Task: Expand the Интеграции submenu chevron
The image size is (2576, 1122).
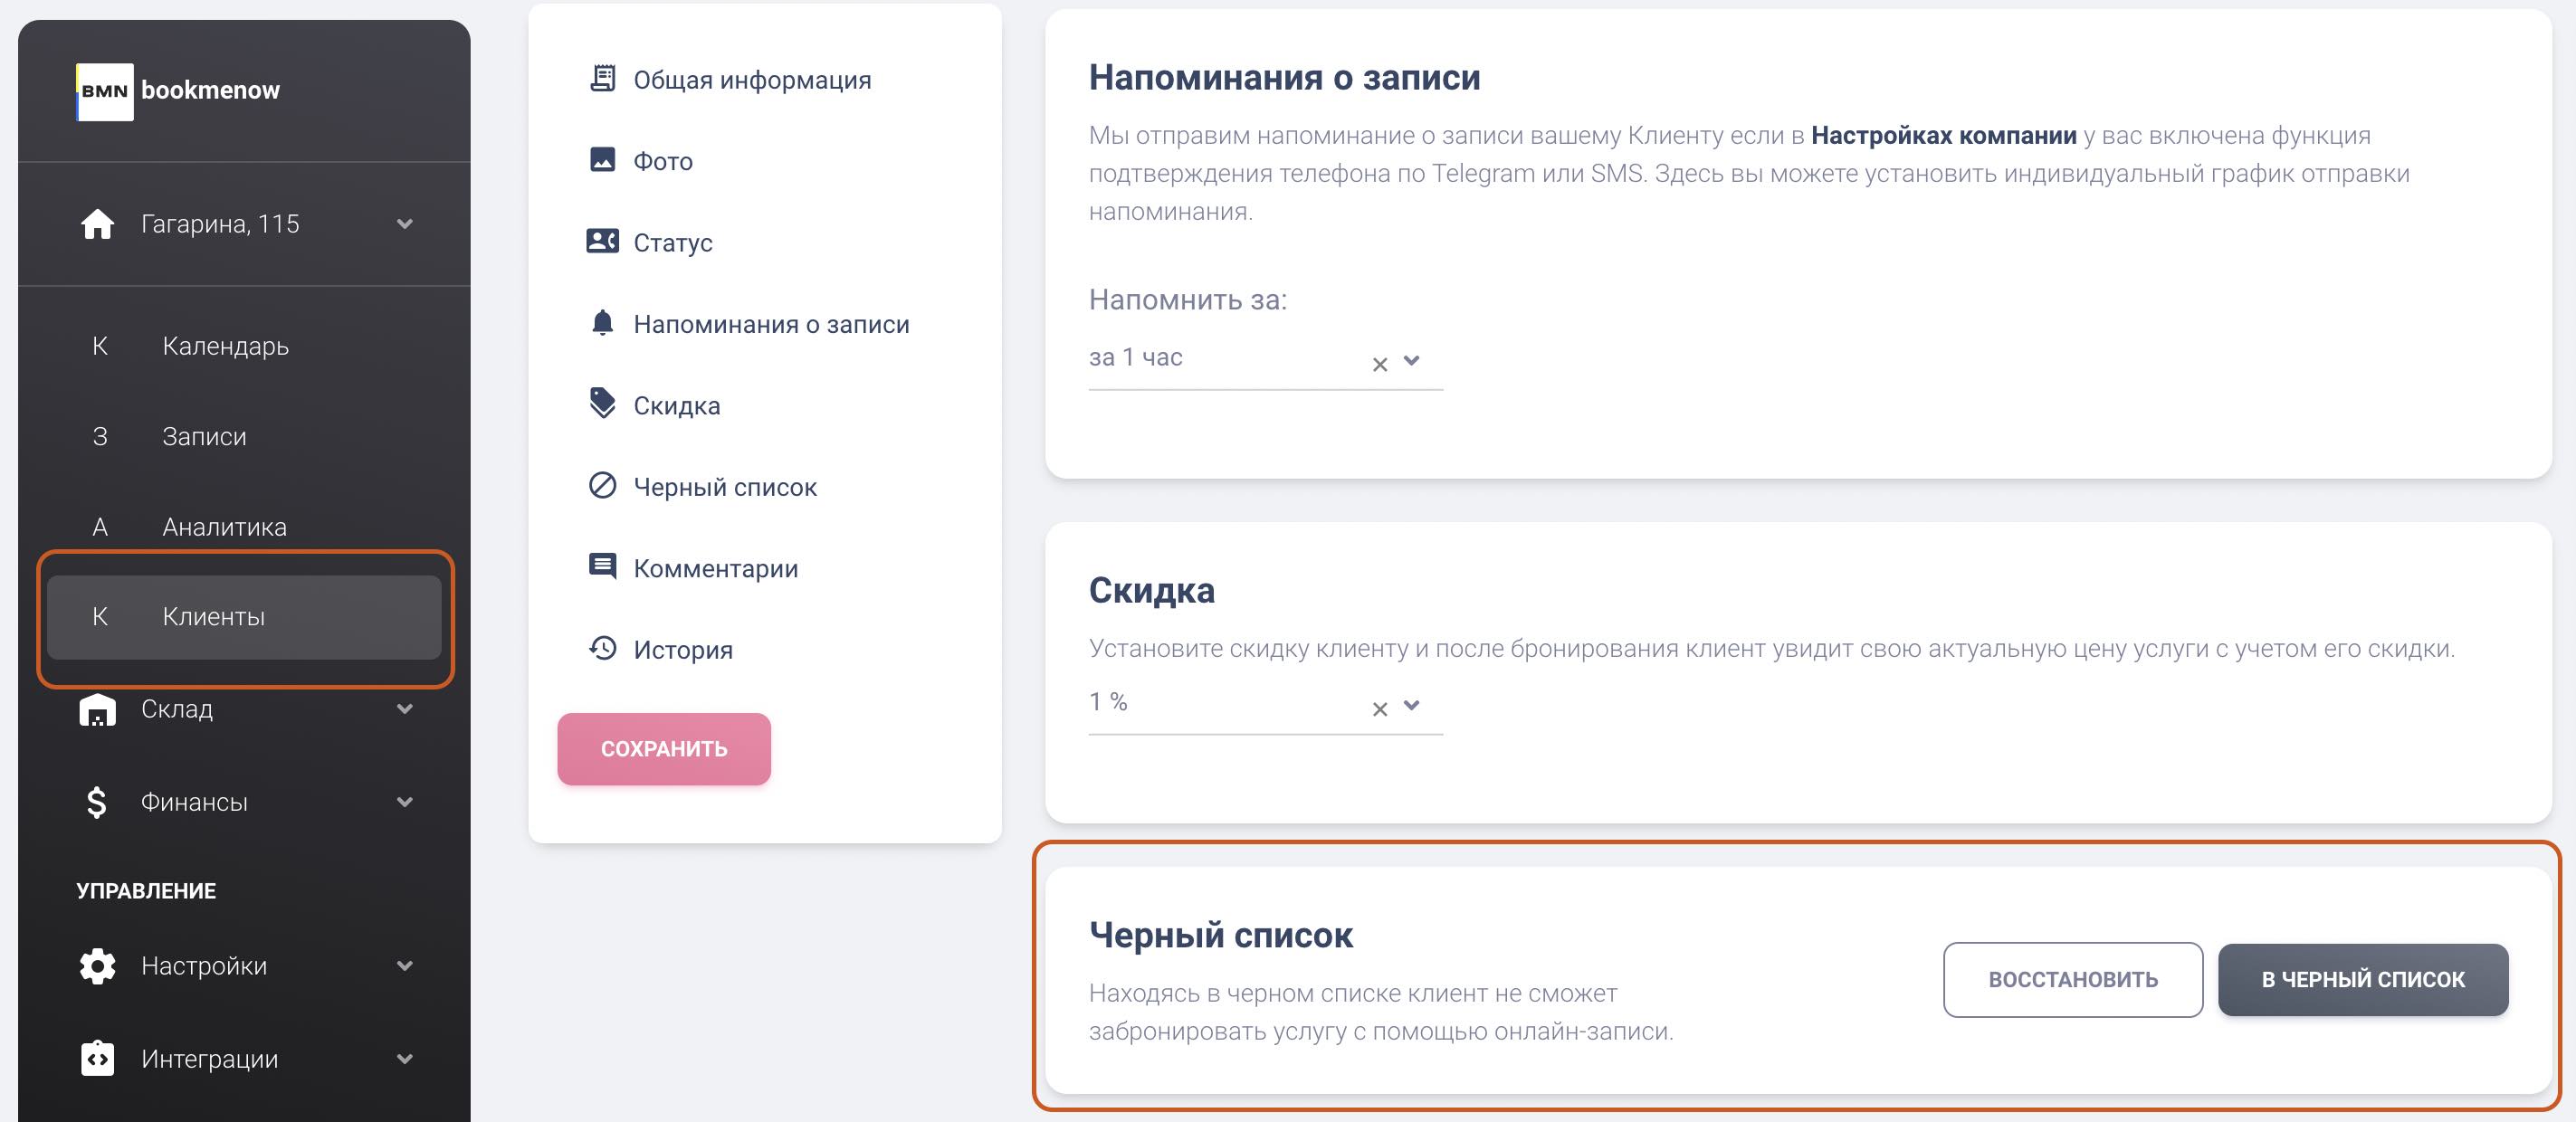Action: click(405, 1059)
